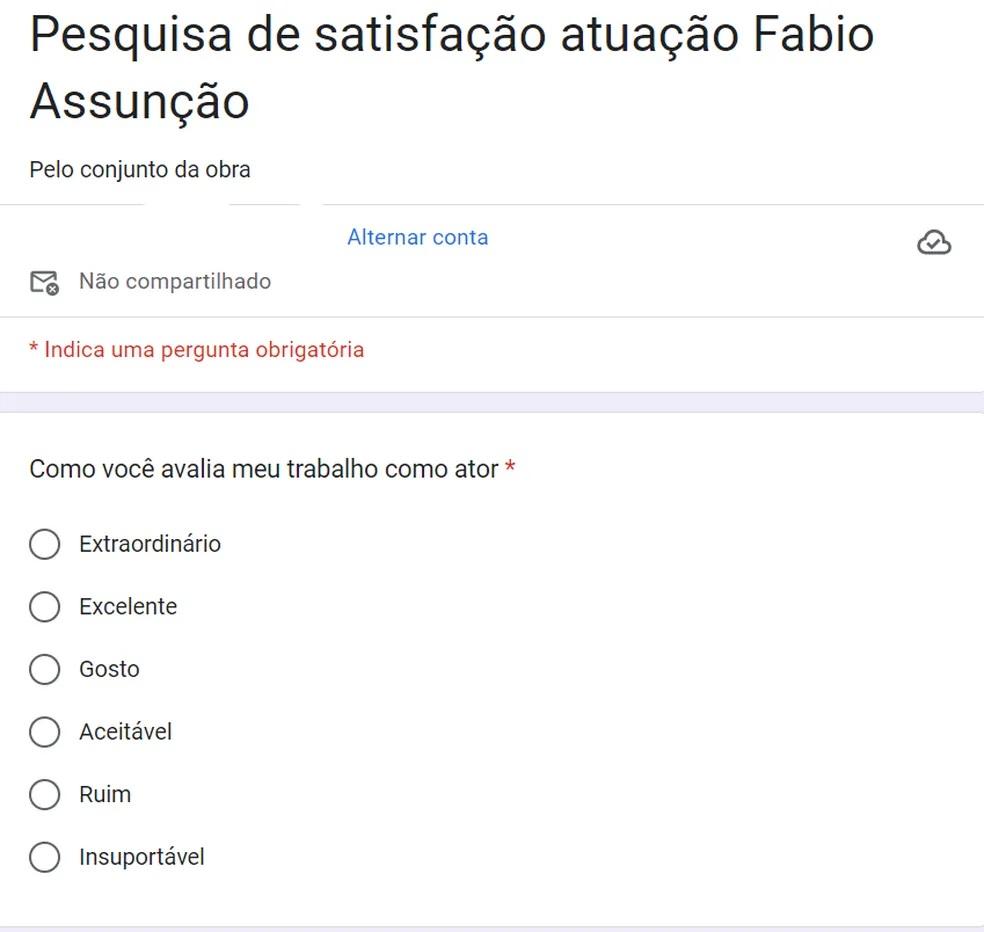Click the Gosto option label text
This screenshot has height=932, width=984.
[109, 669]
